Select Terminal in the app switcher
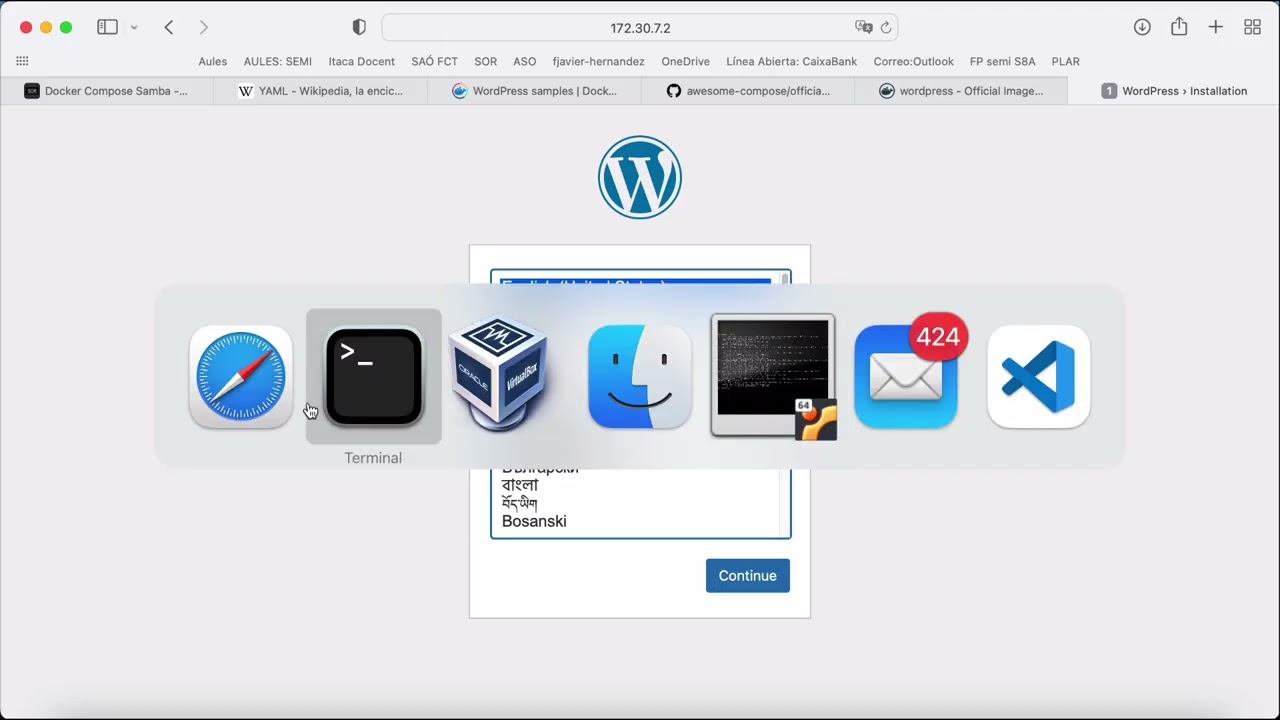Image resolution: width=1280 pixels, height=720 pixels. pyautogui.click(x=373, y=376)
